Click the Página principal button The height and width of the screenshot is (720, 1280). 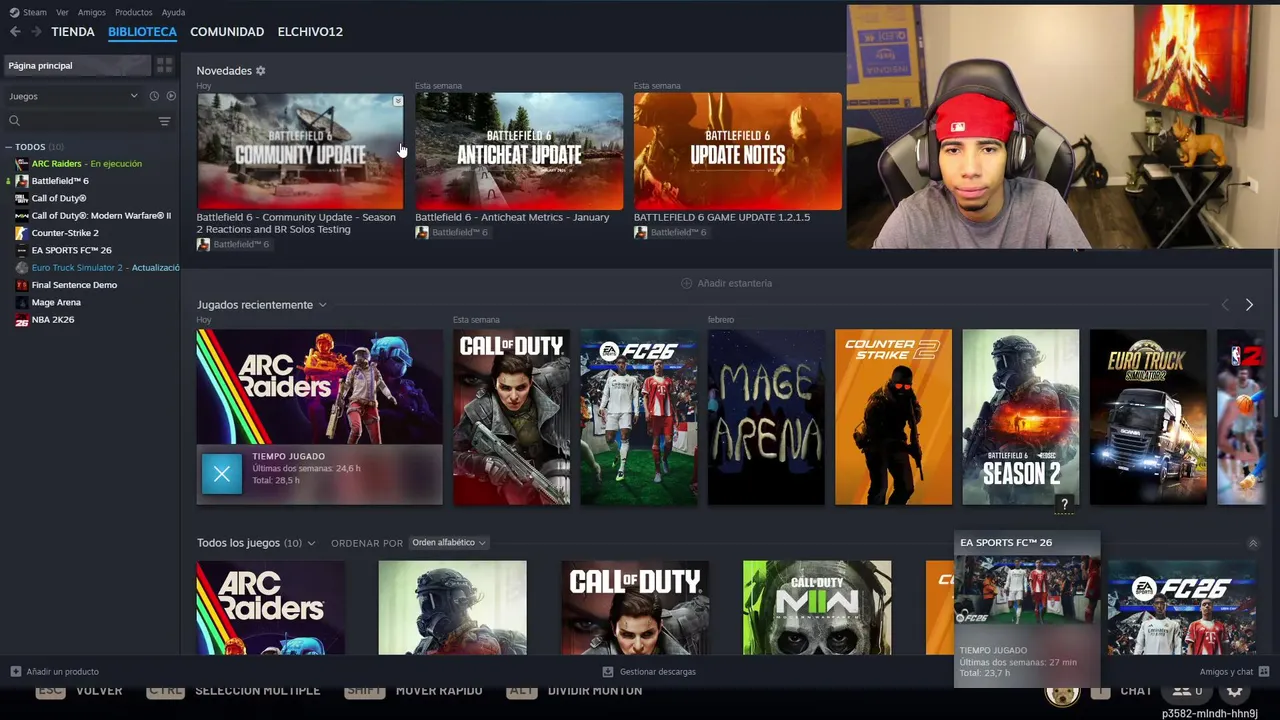[77, 65]
